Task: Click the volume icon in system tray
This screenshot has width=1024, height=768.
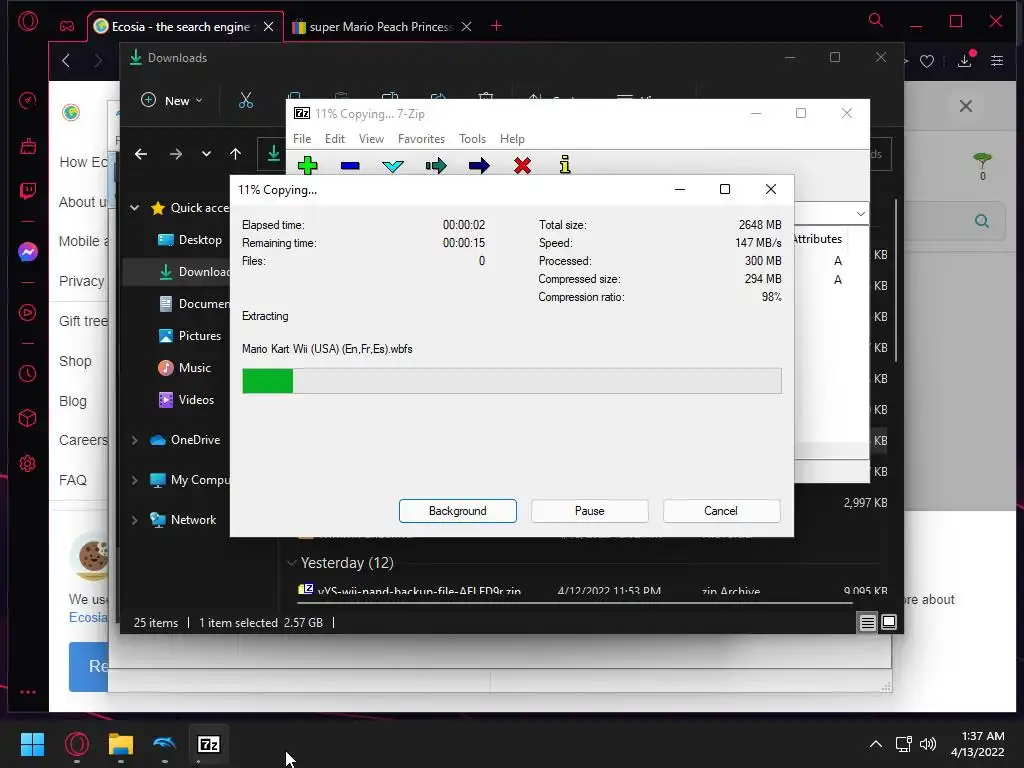Action: [927, 744]
